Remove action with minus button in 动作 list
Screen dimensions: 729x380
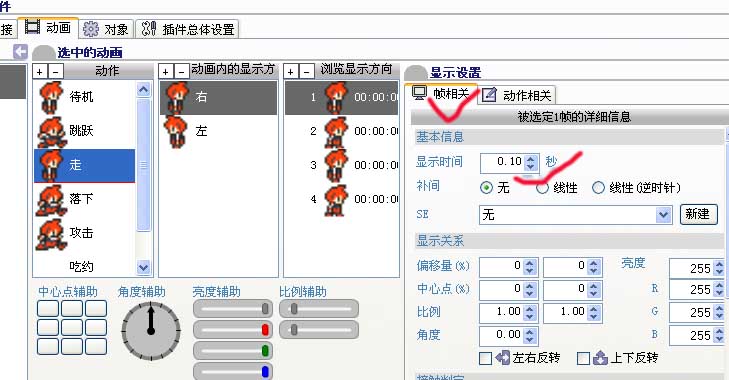[x=56, y=72]
